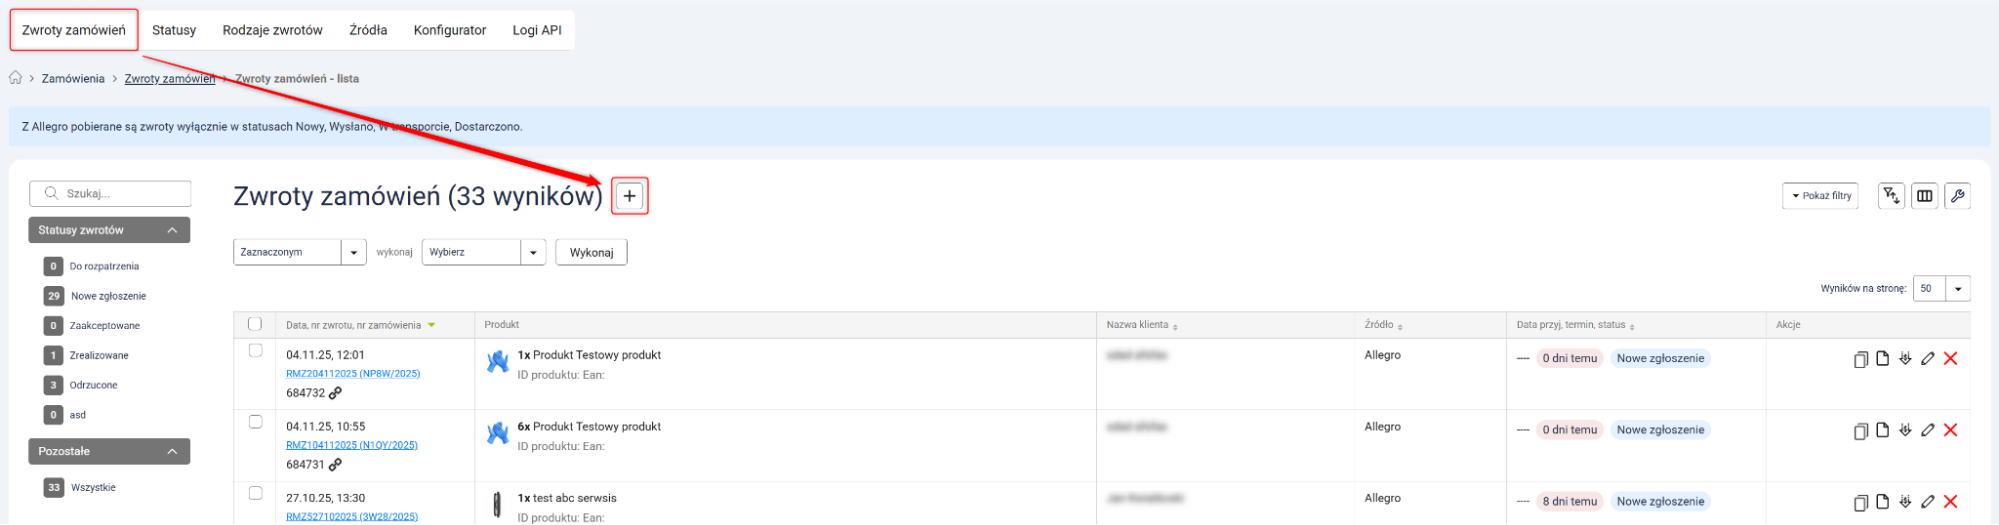Check the box for return dated 04.11.25, 12:01
The image size is (1999, 525).
[255, 351]
